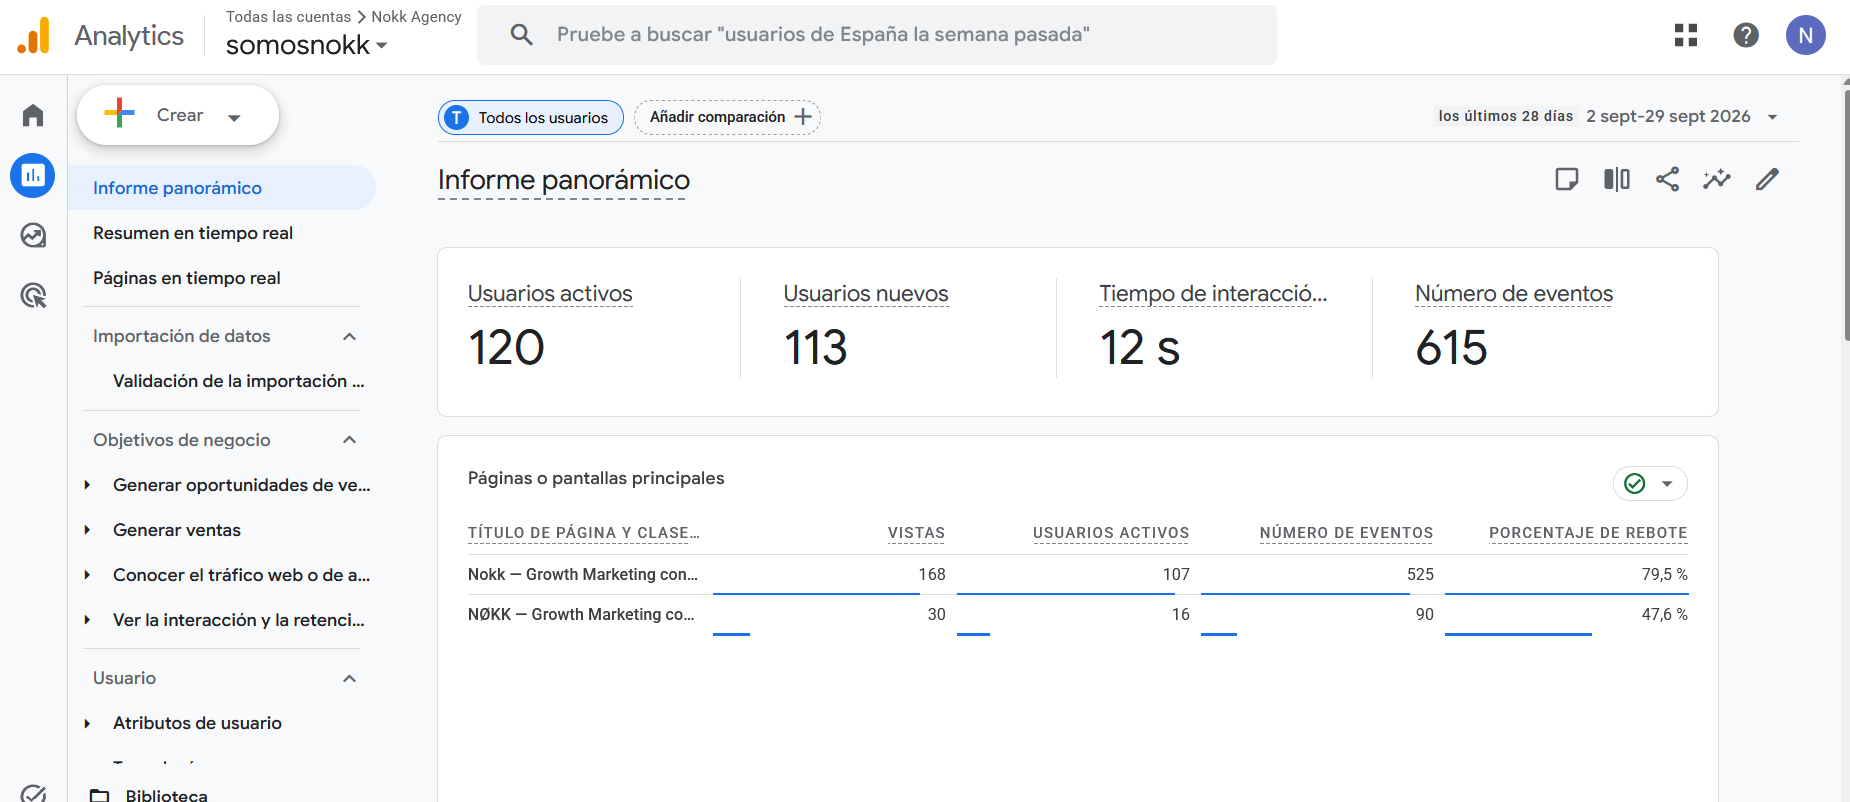The height and width of the screenshot is (802, 1850).
Task: Open the date range dropdown arrow
Action: [1773, 117]
